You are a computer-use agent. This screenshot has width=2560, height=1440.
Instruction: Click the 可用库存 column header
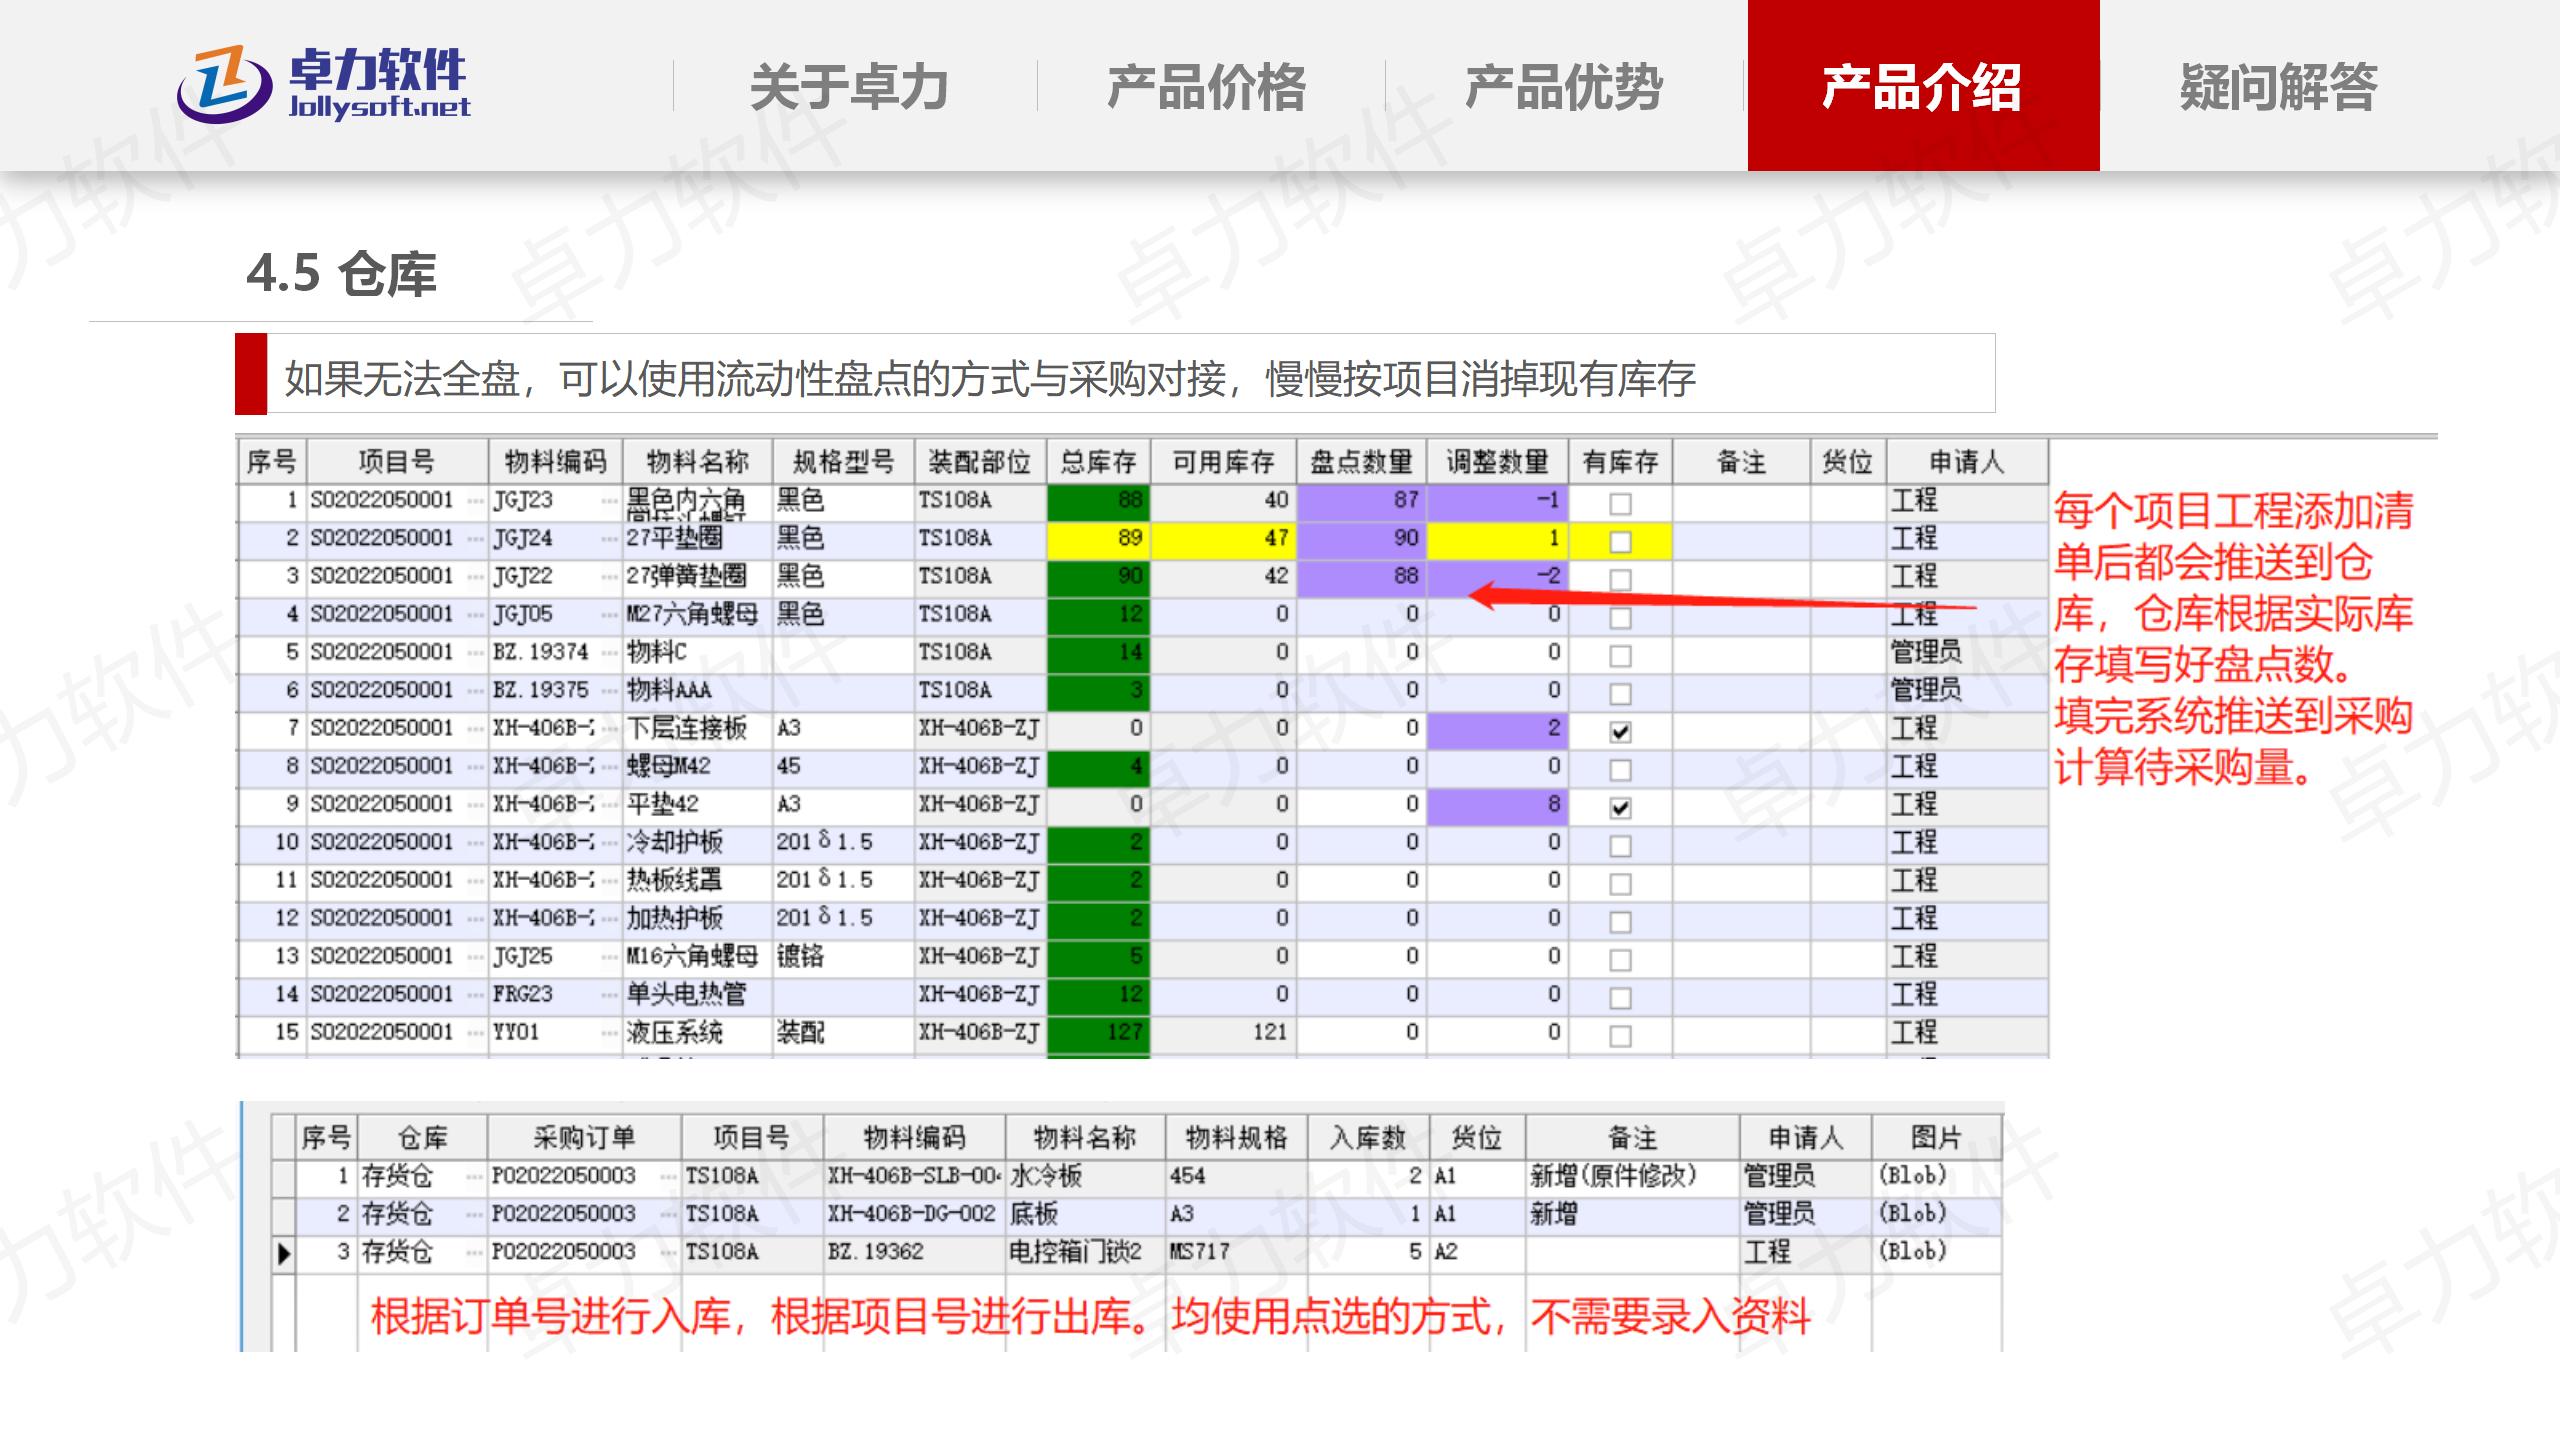click(1223, 462)
